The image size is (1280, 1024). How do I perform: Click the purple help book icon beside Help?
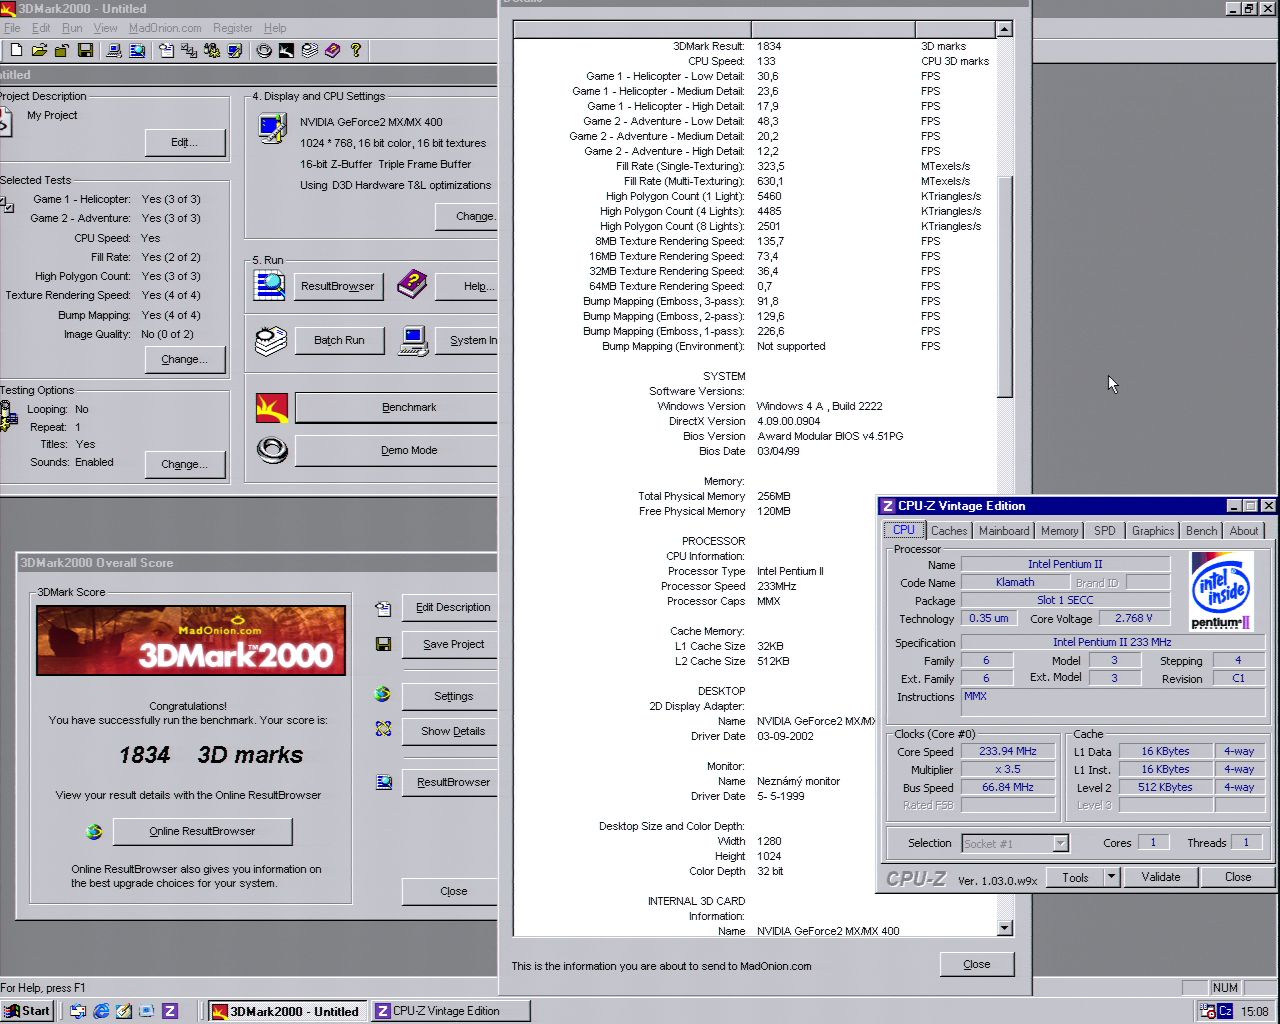coord(411,285)
